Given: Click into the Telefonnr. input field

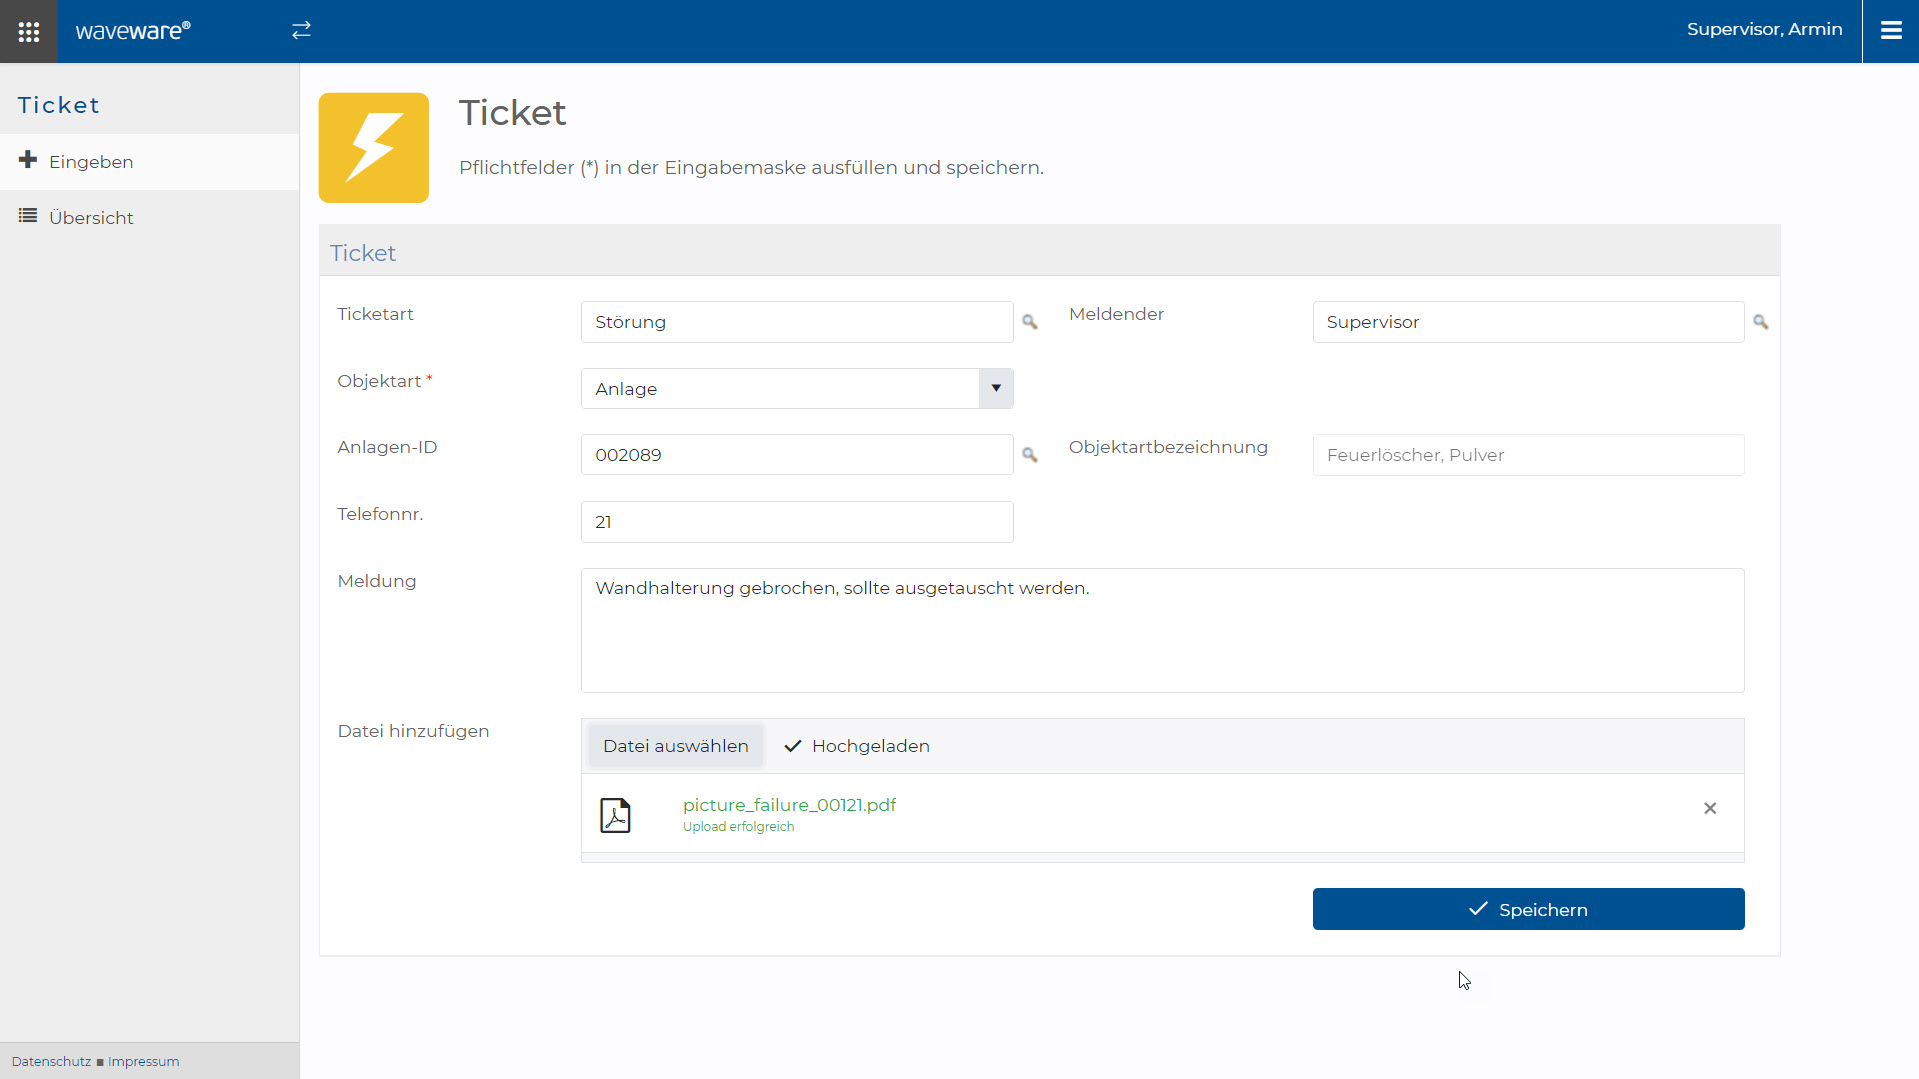Looking at the screenshot, I should click(x=796, y=522).
